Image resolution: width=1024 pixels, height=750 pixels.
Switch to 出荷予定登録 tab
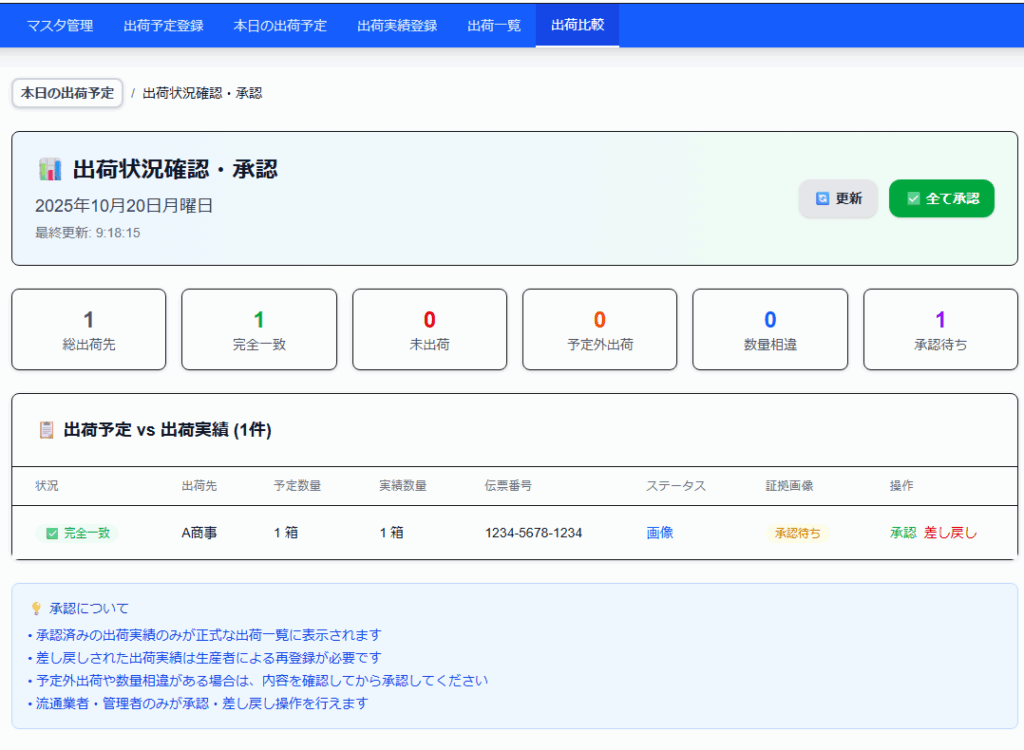pyautogui.click(x=163, y=25)
